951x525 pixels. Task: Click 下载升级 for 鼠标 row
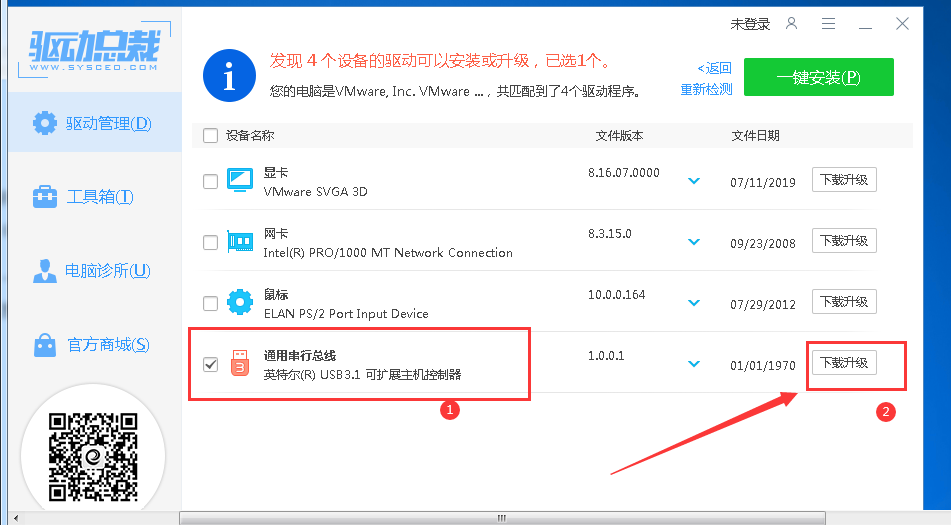(844, 301)
